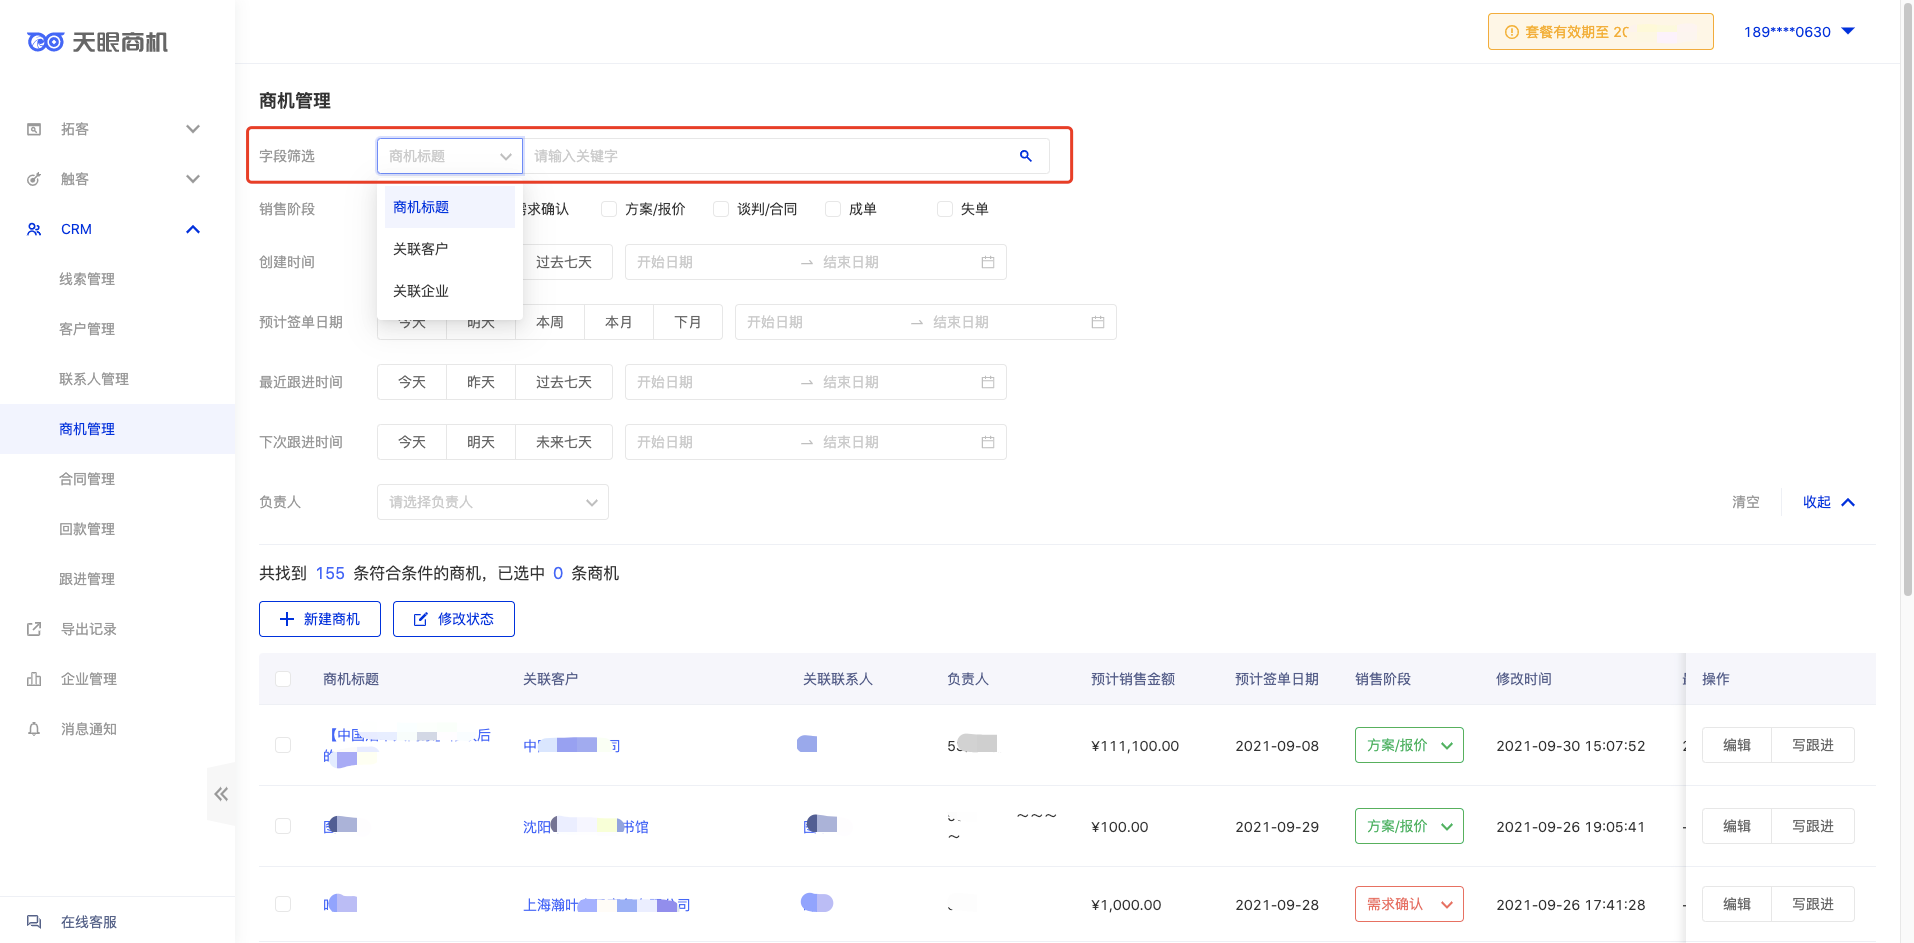Tick the 方案/报价 stage checkbox
1914x943 pixels.
coord(609,209)
